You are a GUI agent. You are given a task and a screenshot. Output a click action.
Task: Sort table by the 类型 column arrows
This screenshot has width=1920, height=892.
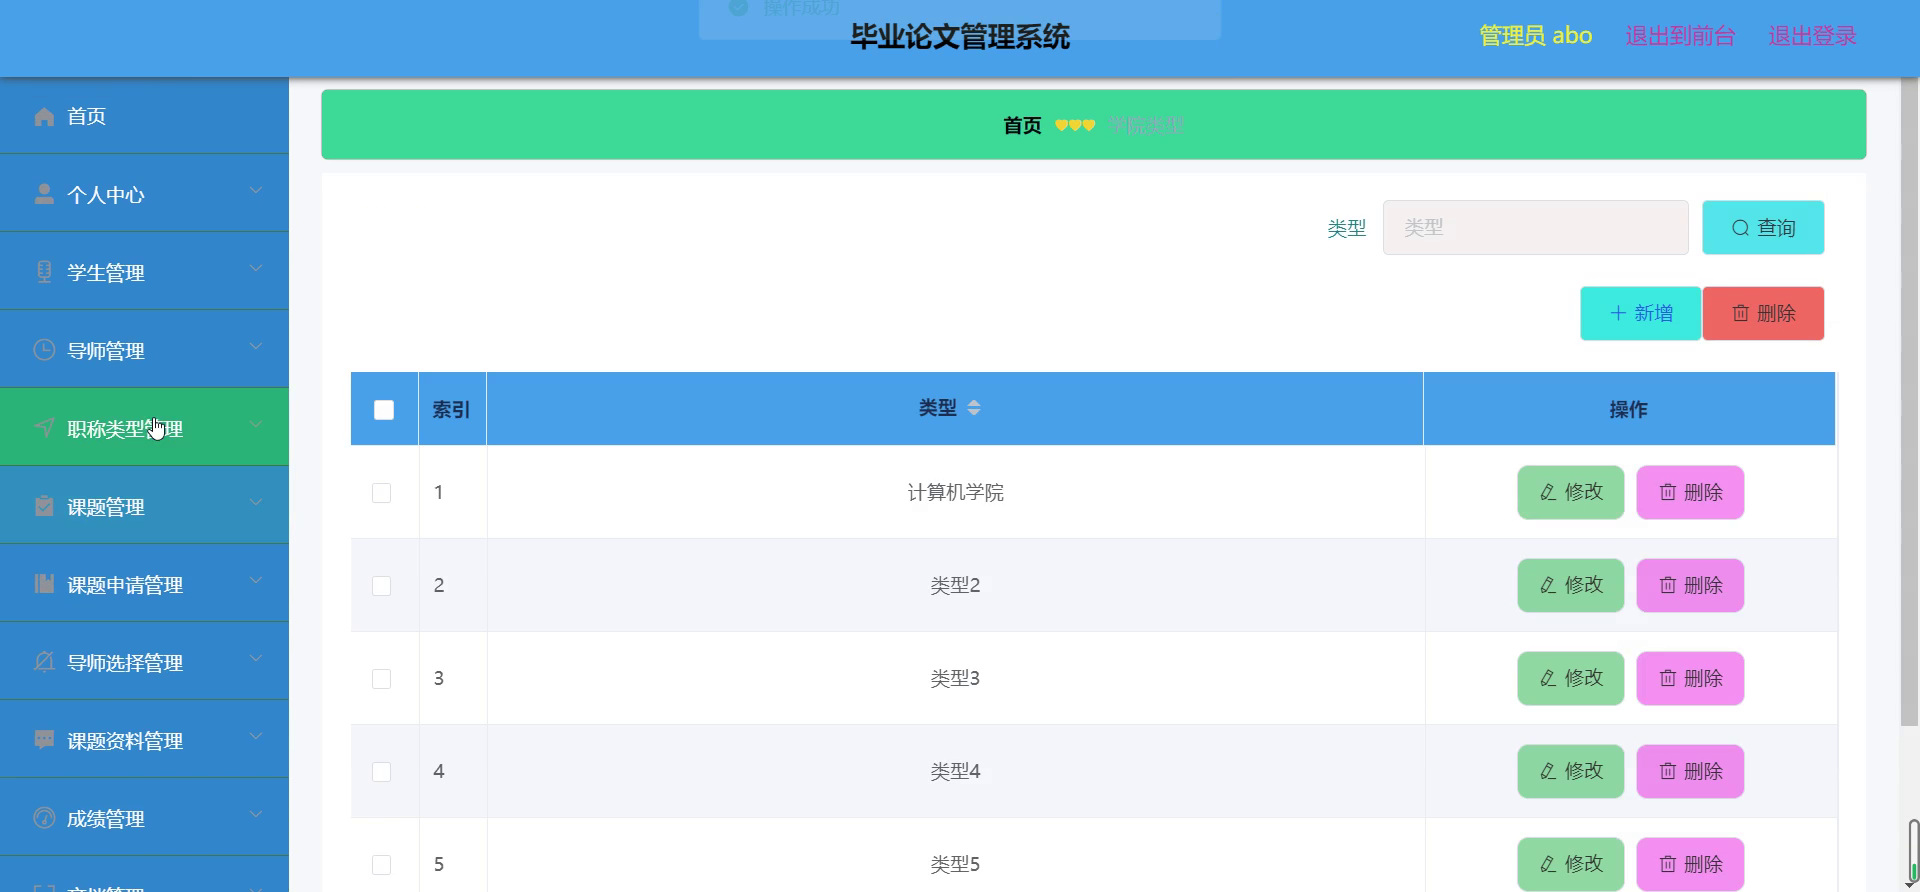(974, 408)
